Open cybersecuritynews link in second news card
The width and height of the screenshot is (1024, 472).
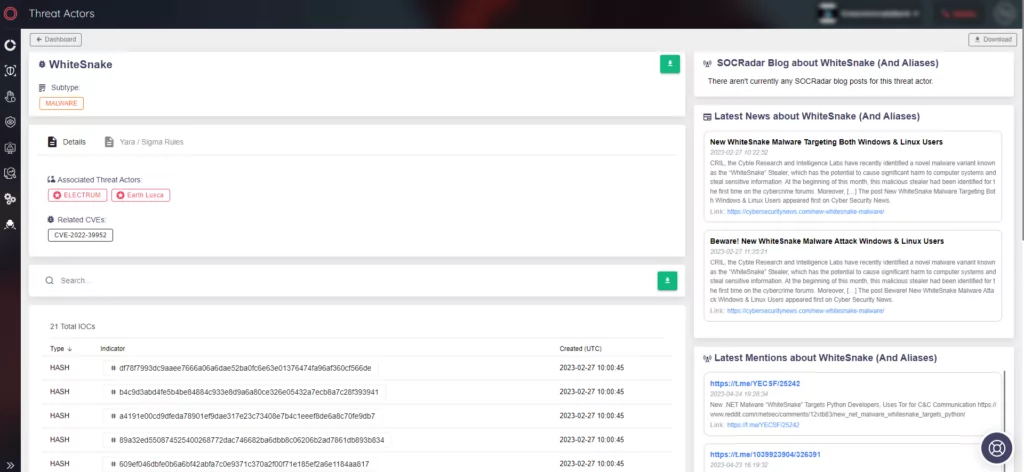[805, 311]
